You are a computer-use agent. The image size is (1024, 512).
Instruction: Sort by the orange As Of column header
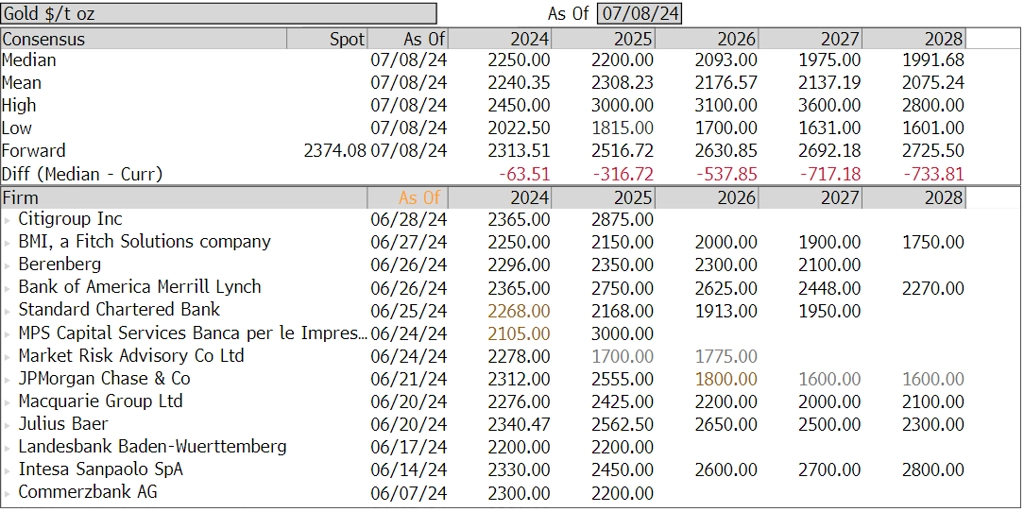[408, 197]
